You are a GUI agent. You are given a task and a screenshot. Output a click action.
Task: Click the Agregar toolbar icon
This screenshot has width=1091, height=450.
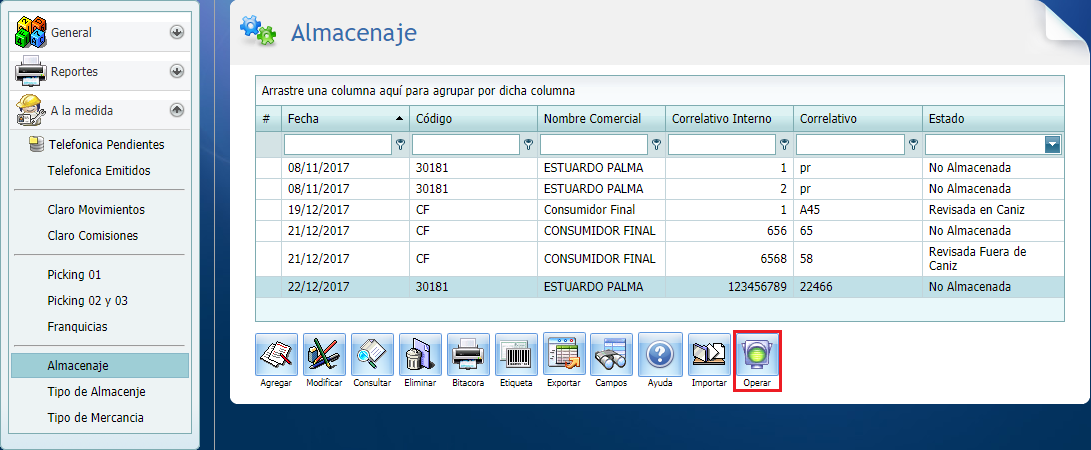[276, 354]
